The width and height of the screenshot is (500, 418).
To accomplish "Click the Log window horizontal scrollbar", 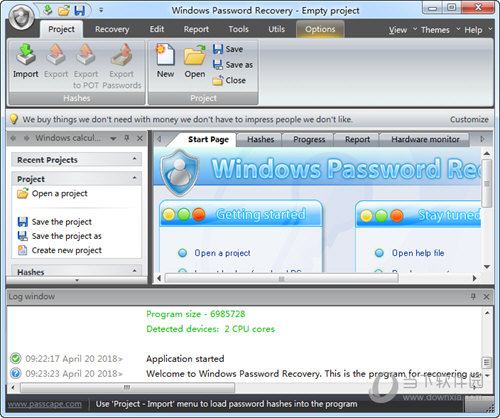I will (127, 387).
